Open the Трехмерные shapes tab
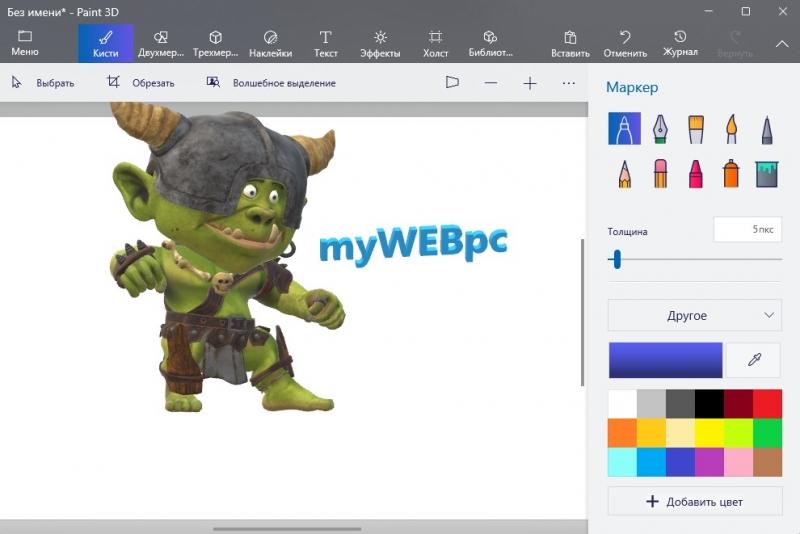The height and width of the screenshot is (534, 800). 215,43
